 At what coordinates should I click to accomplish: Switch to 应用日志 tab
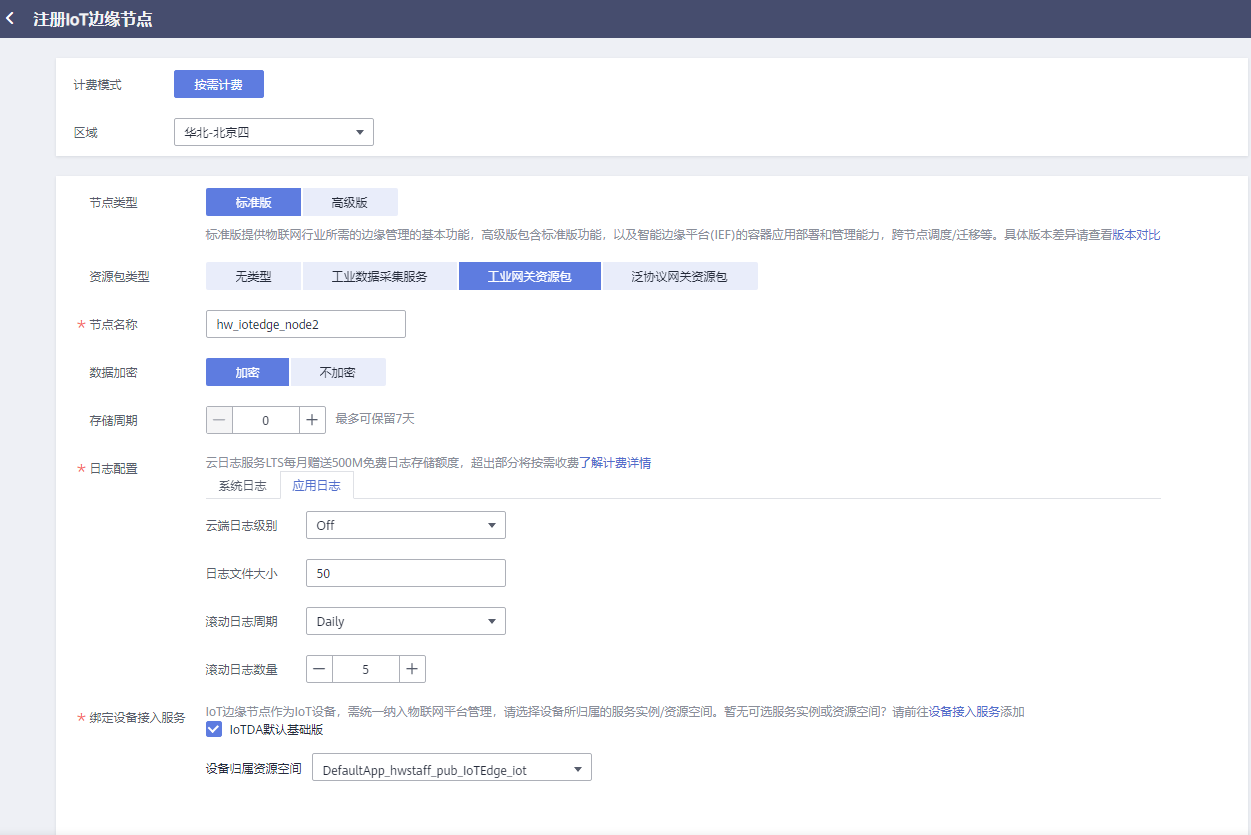(317, 486)
